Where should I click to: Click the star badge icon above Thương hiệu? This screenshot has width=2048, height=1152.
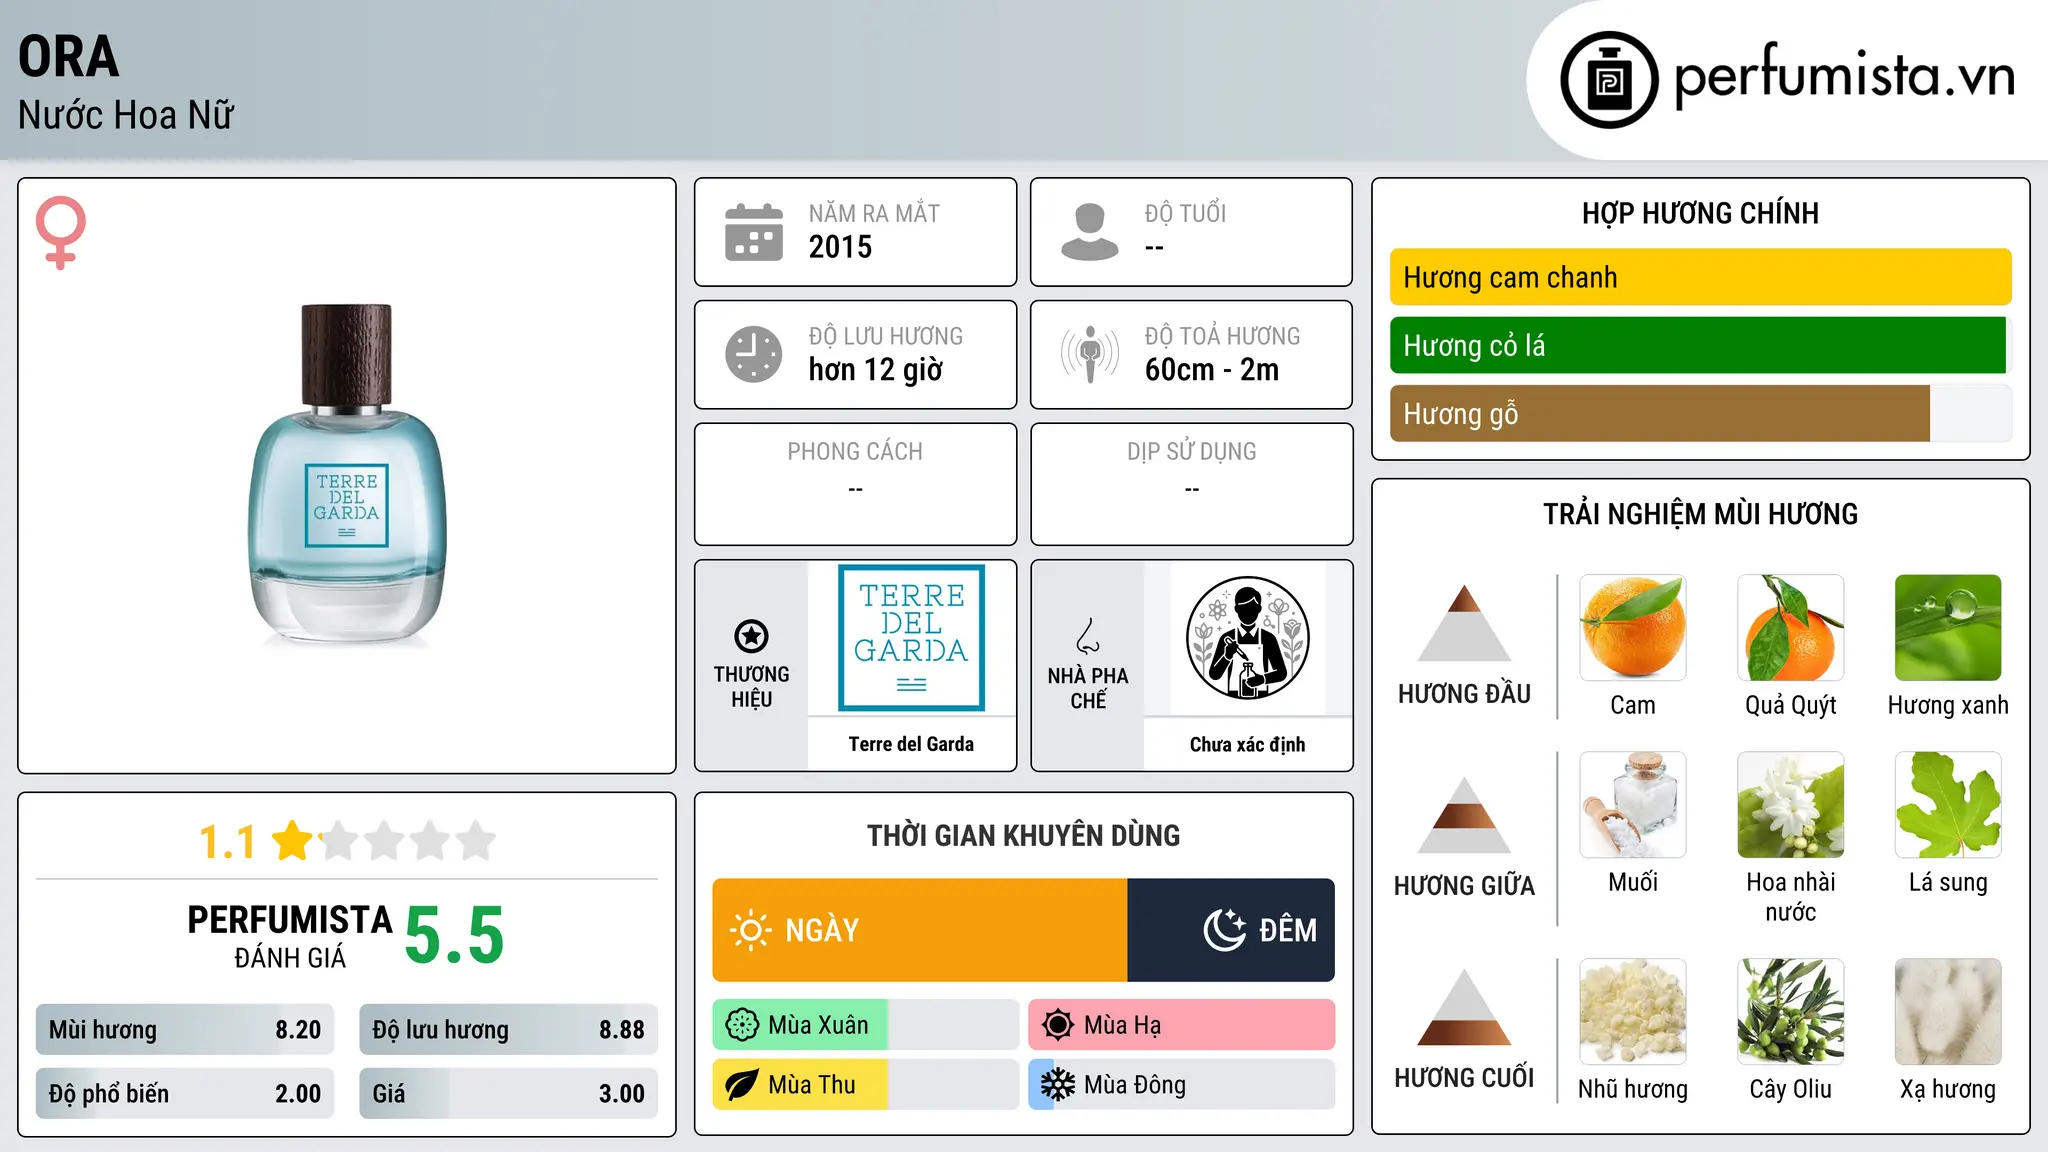(751, 636)
